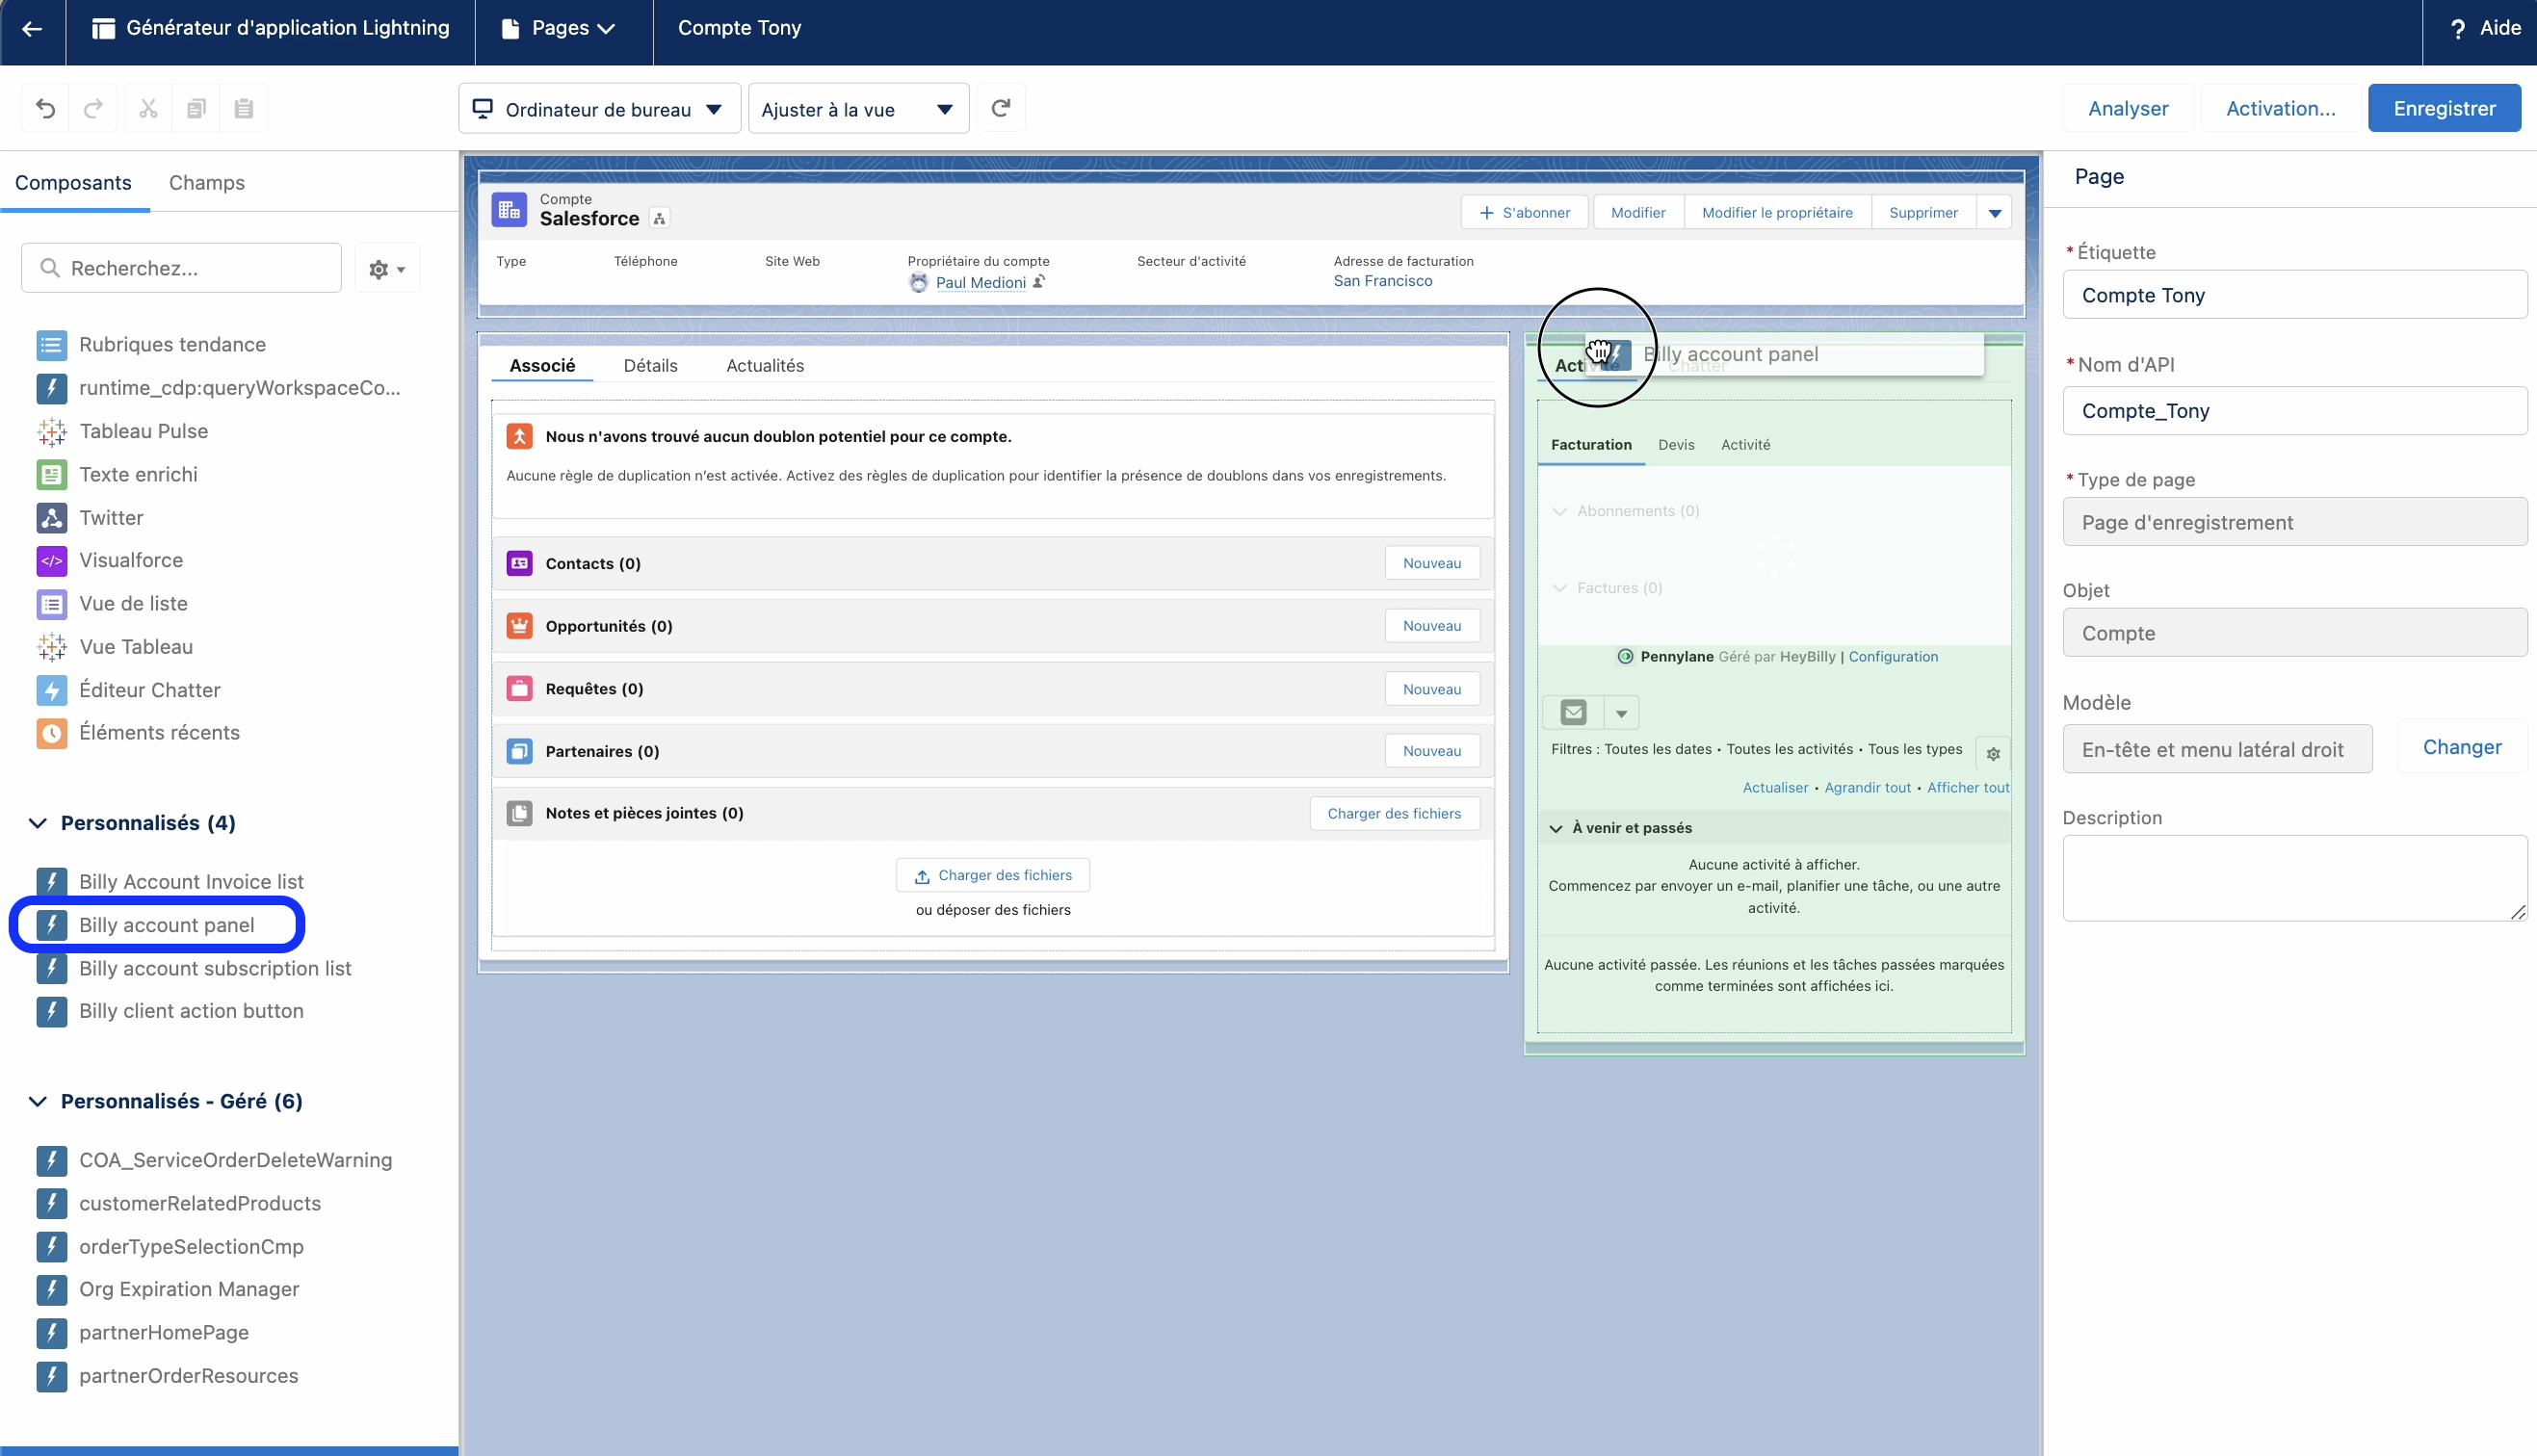This screenshot has height=1456, width=2537.
Task: Switch to the Composants tab
Action: 73,183
